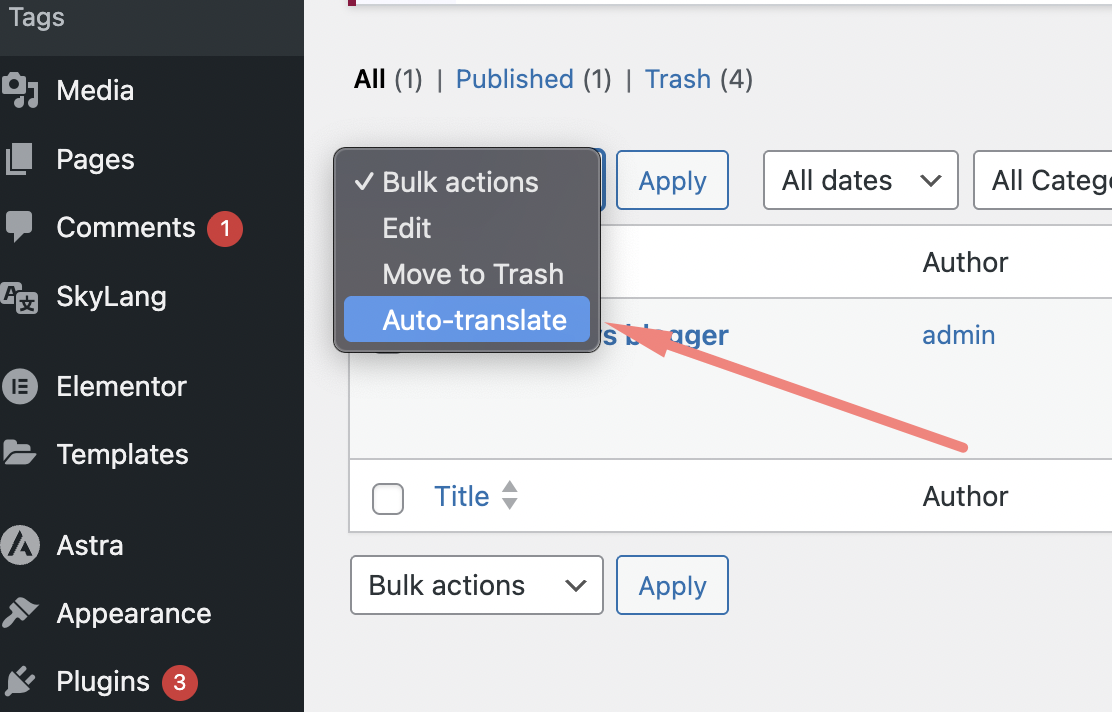Select Move to Trash in dropdown menu

pyautogui.click(x=472, y=275)
